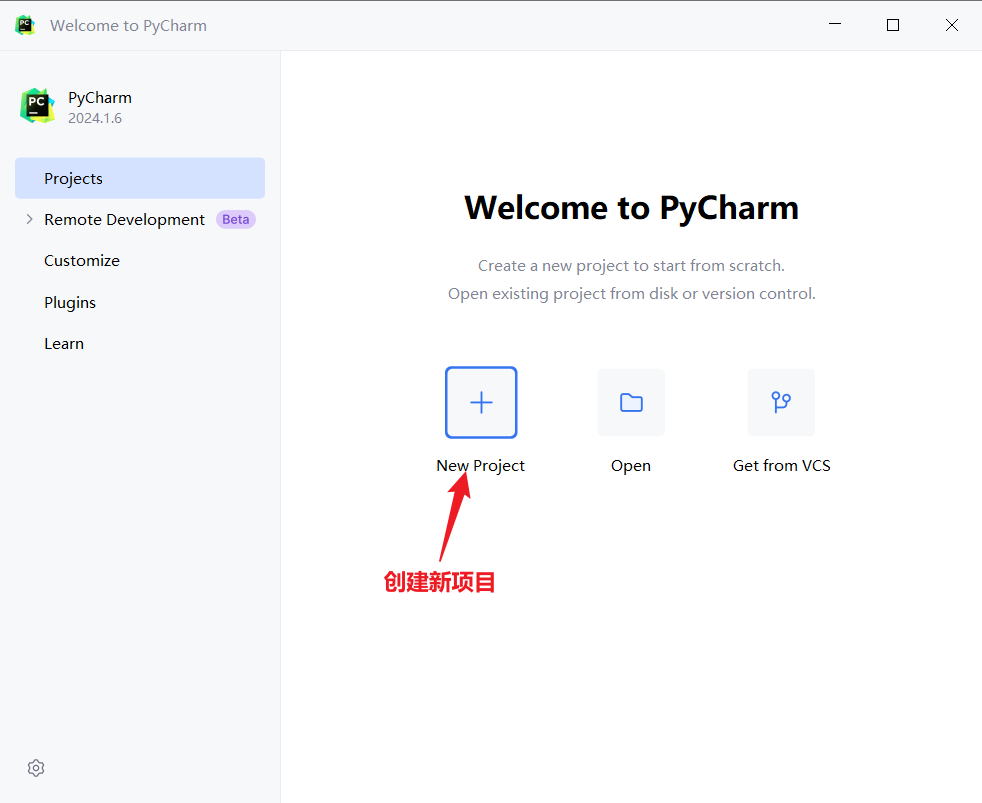
Task: Click the Get from VCS branch icon
Action: 781,402
